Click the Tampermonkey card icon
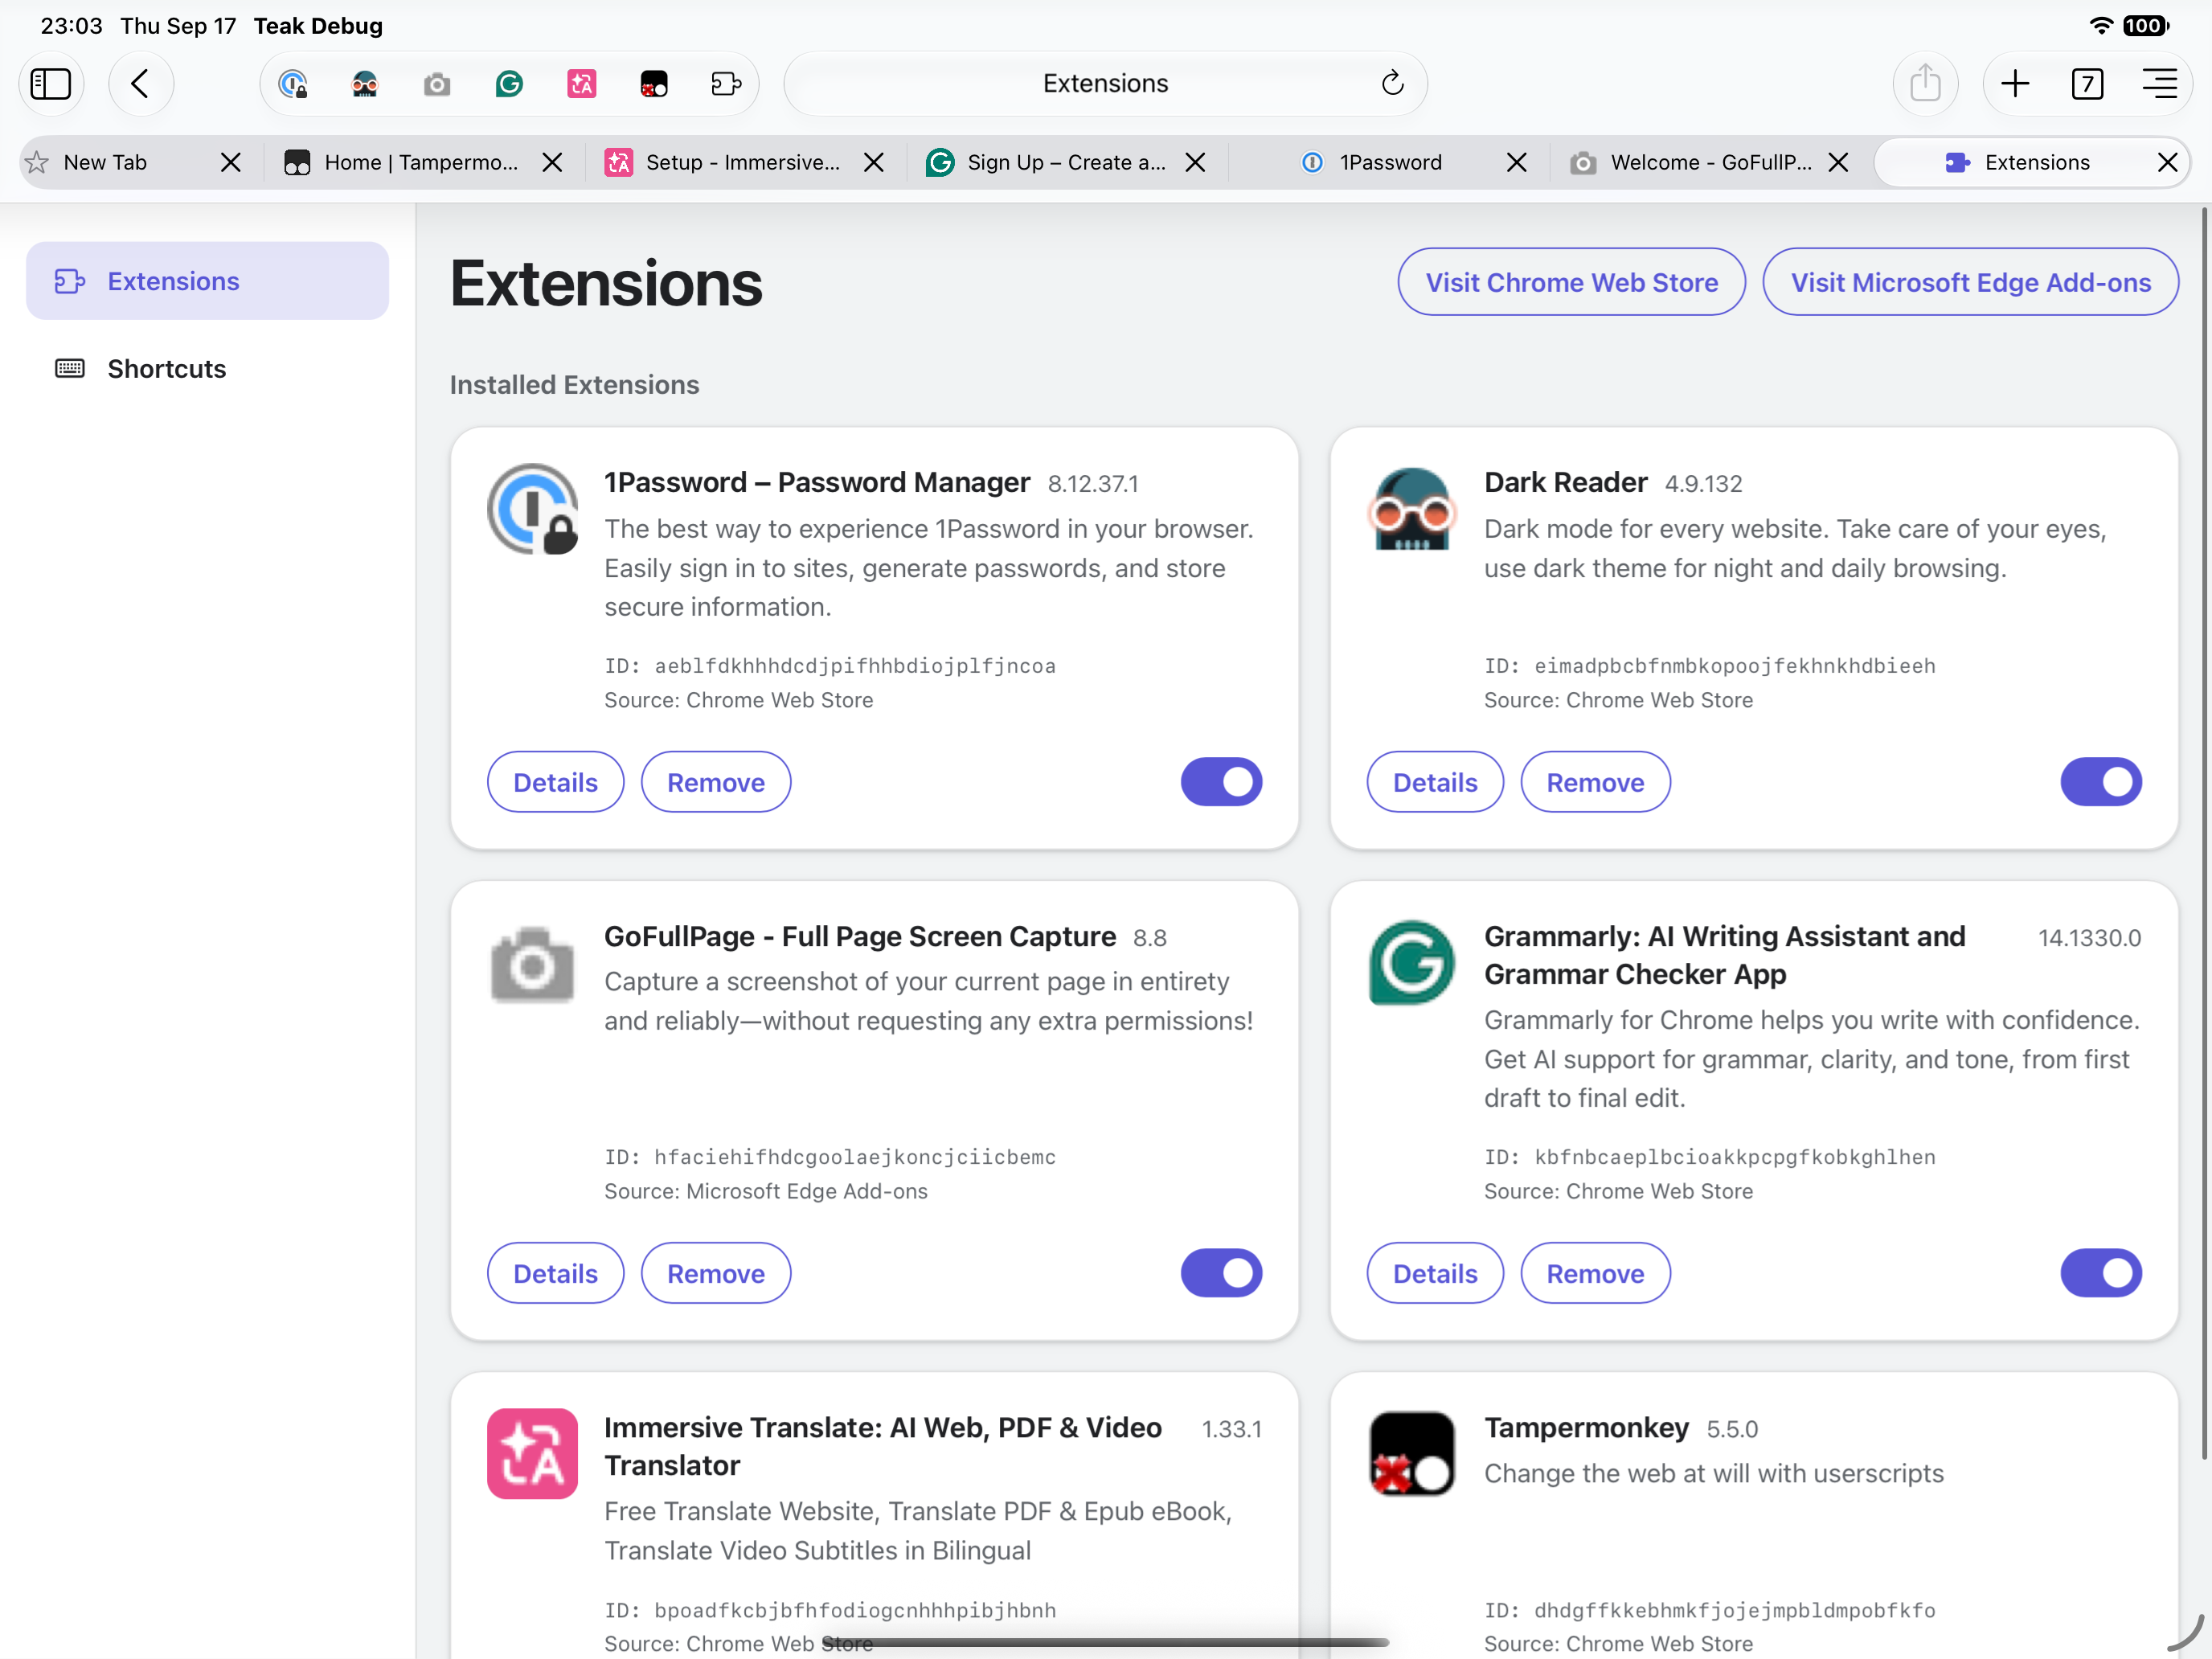 tap(1411, 1453)
